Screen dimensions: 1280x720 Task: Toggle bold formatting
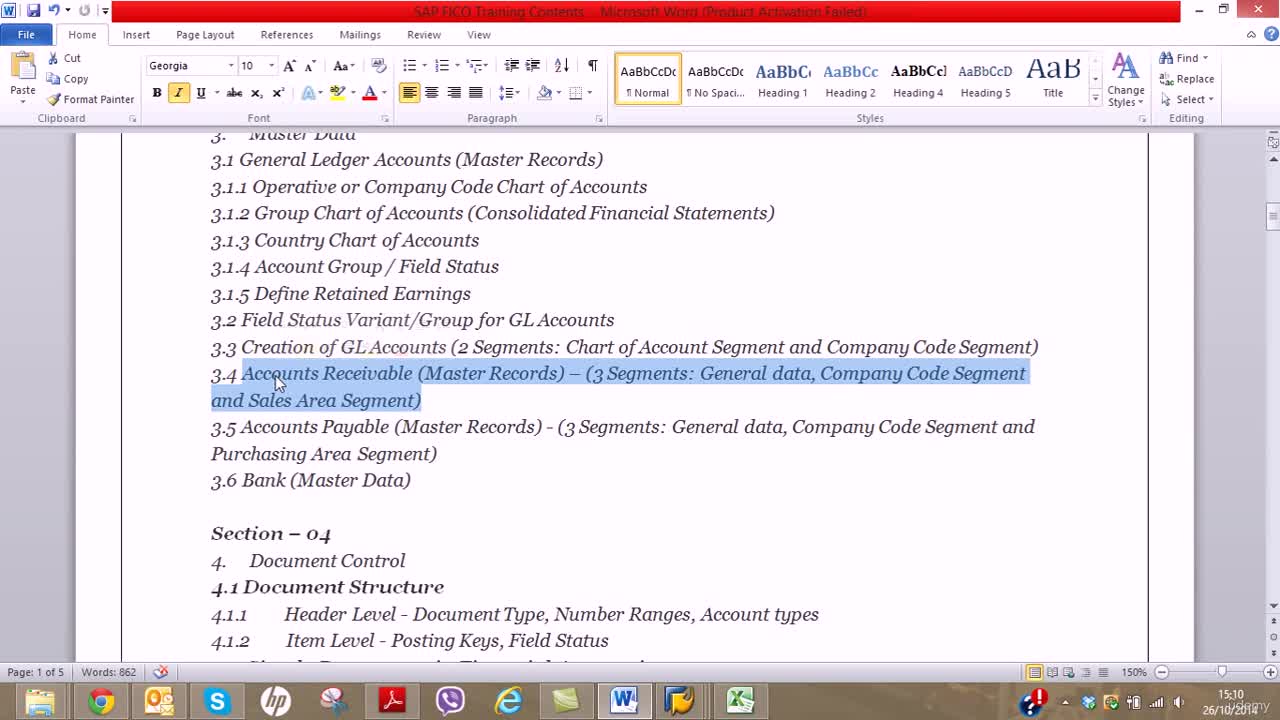point(157,93)
